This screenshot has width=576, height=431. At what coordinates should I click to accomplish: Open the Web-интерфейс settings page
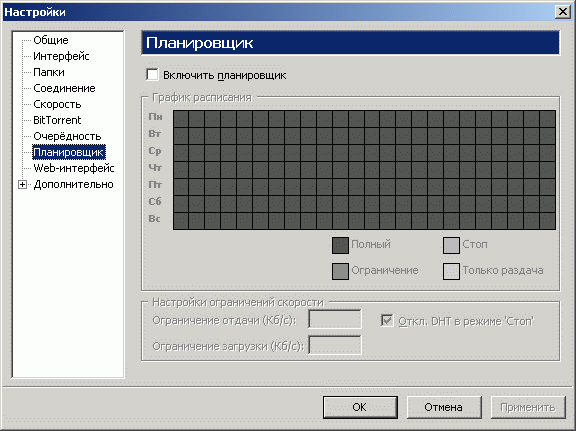[74, 168]
